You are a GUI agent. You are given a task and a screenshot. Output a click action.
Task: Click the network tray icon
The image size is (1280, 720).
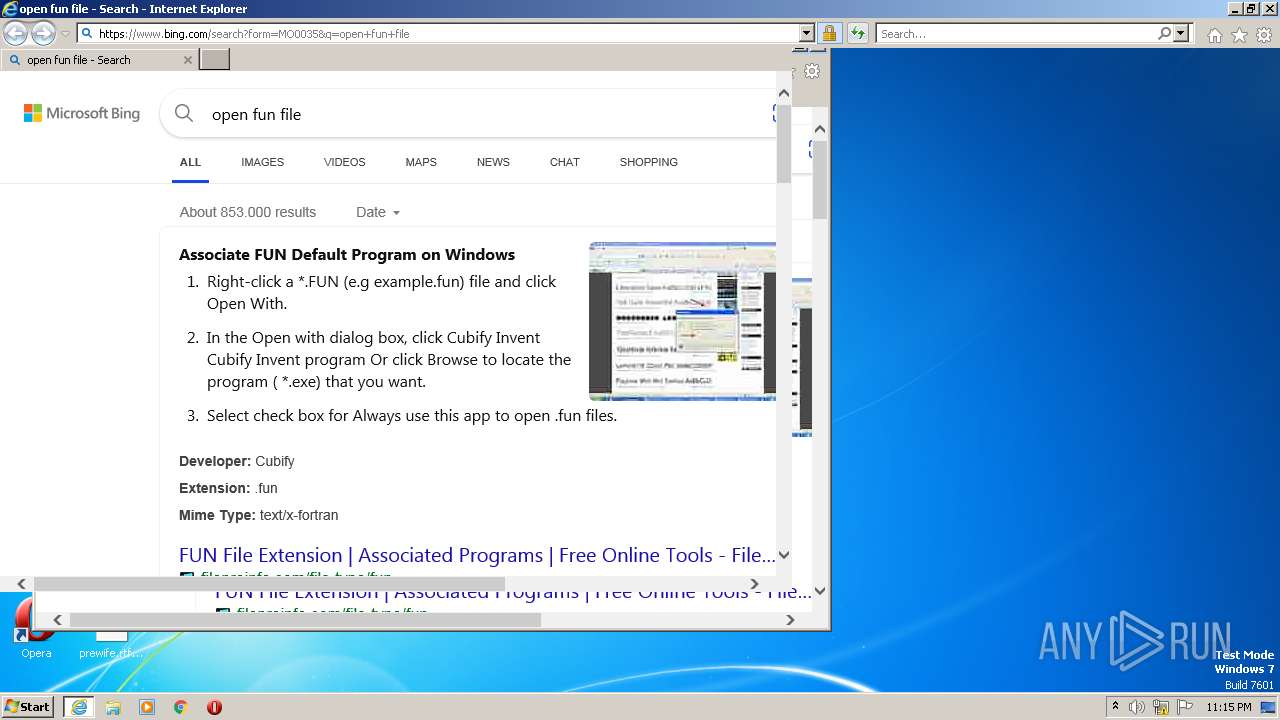tap(1161, 707)
